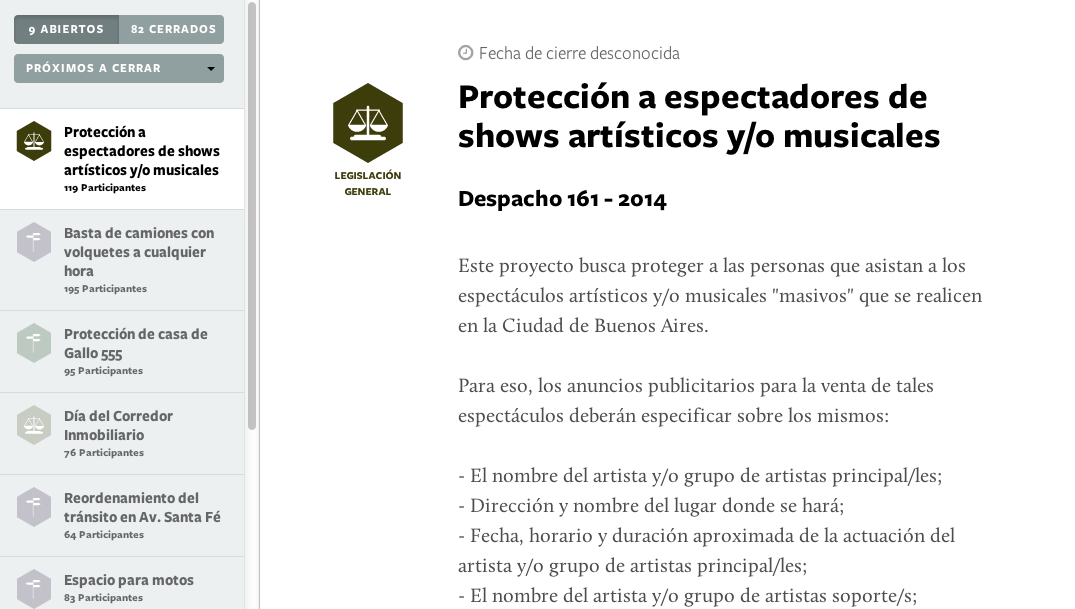Select the Protección a espectadores sidebar title
Viewport: 1075px width, 609px height.
point(141,151)
